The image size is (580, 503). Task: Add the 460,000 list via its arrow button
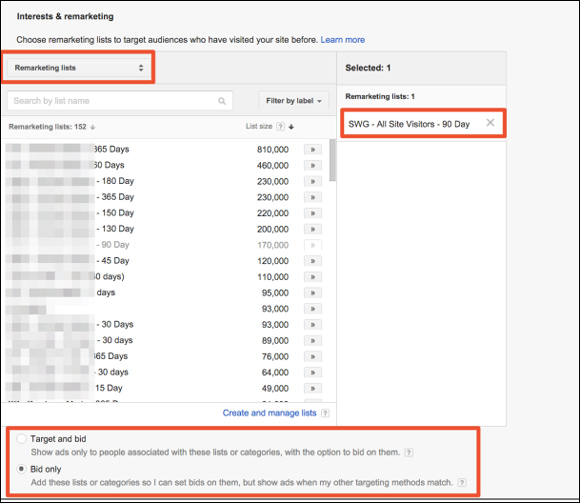tap(313, 165)
